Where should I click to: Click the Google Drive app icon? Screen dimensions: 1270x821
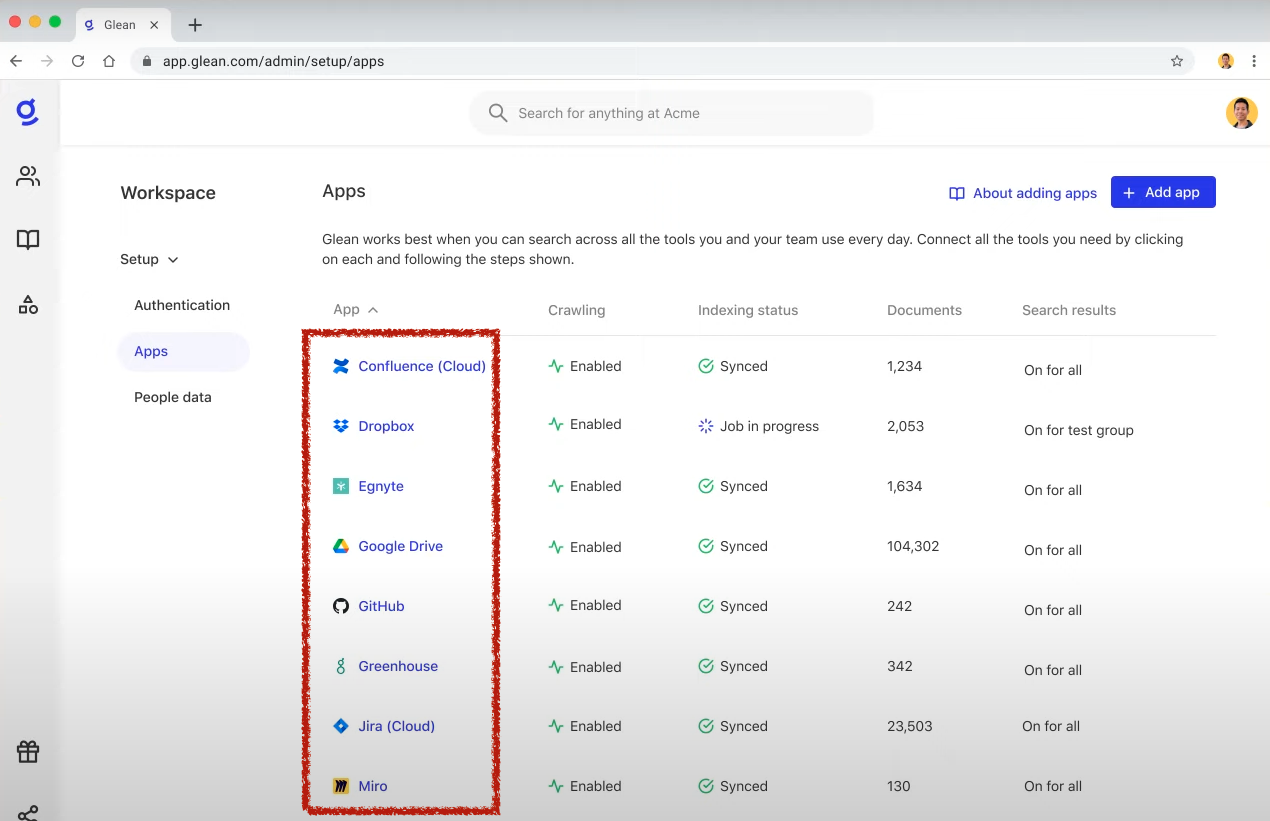click(341, 546)
